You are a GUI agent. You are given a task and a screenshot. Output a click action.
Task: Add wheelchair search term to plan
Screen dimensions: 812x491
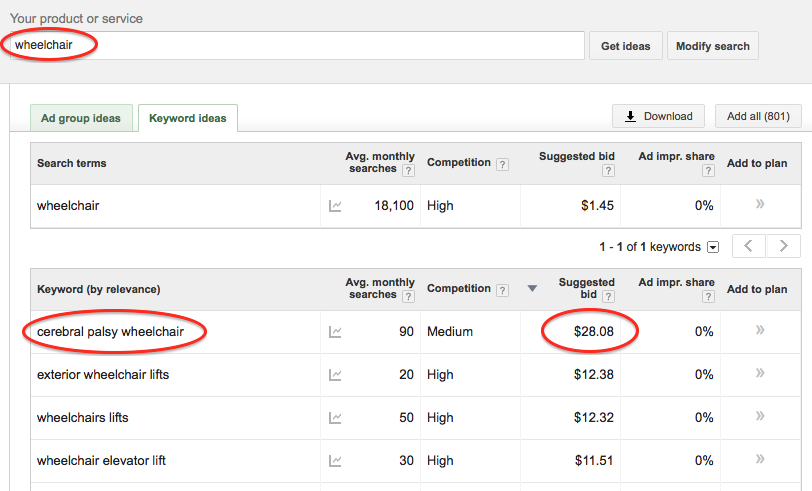click(x=760, y=205)
